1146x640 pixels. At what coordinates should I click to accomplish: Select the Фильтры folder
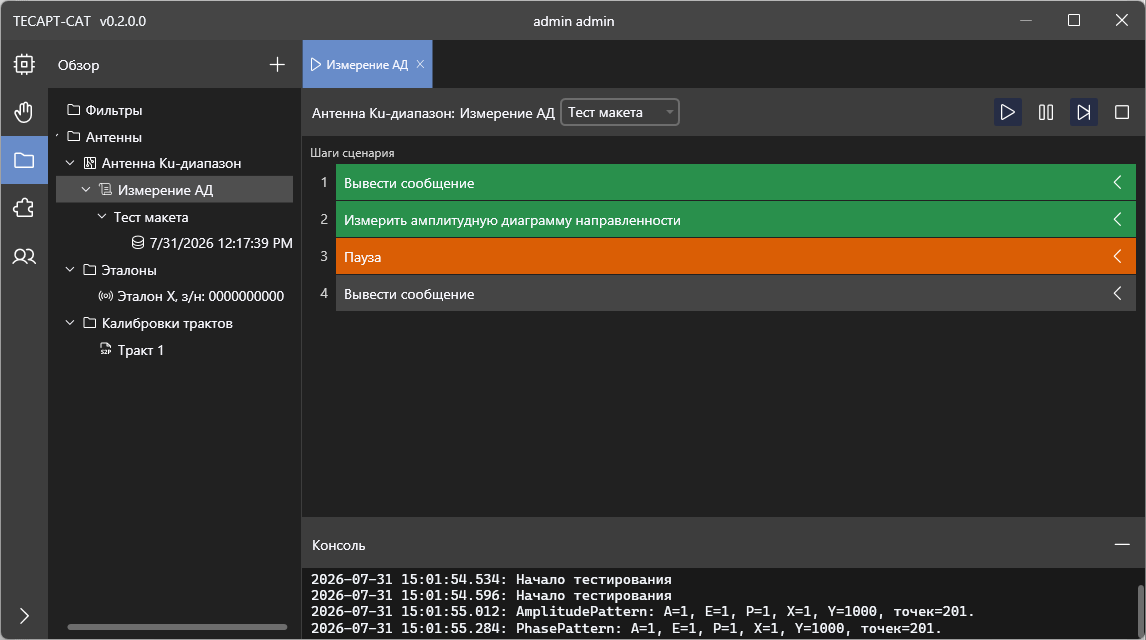point(105,110)
